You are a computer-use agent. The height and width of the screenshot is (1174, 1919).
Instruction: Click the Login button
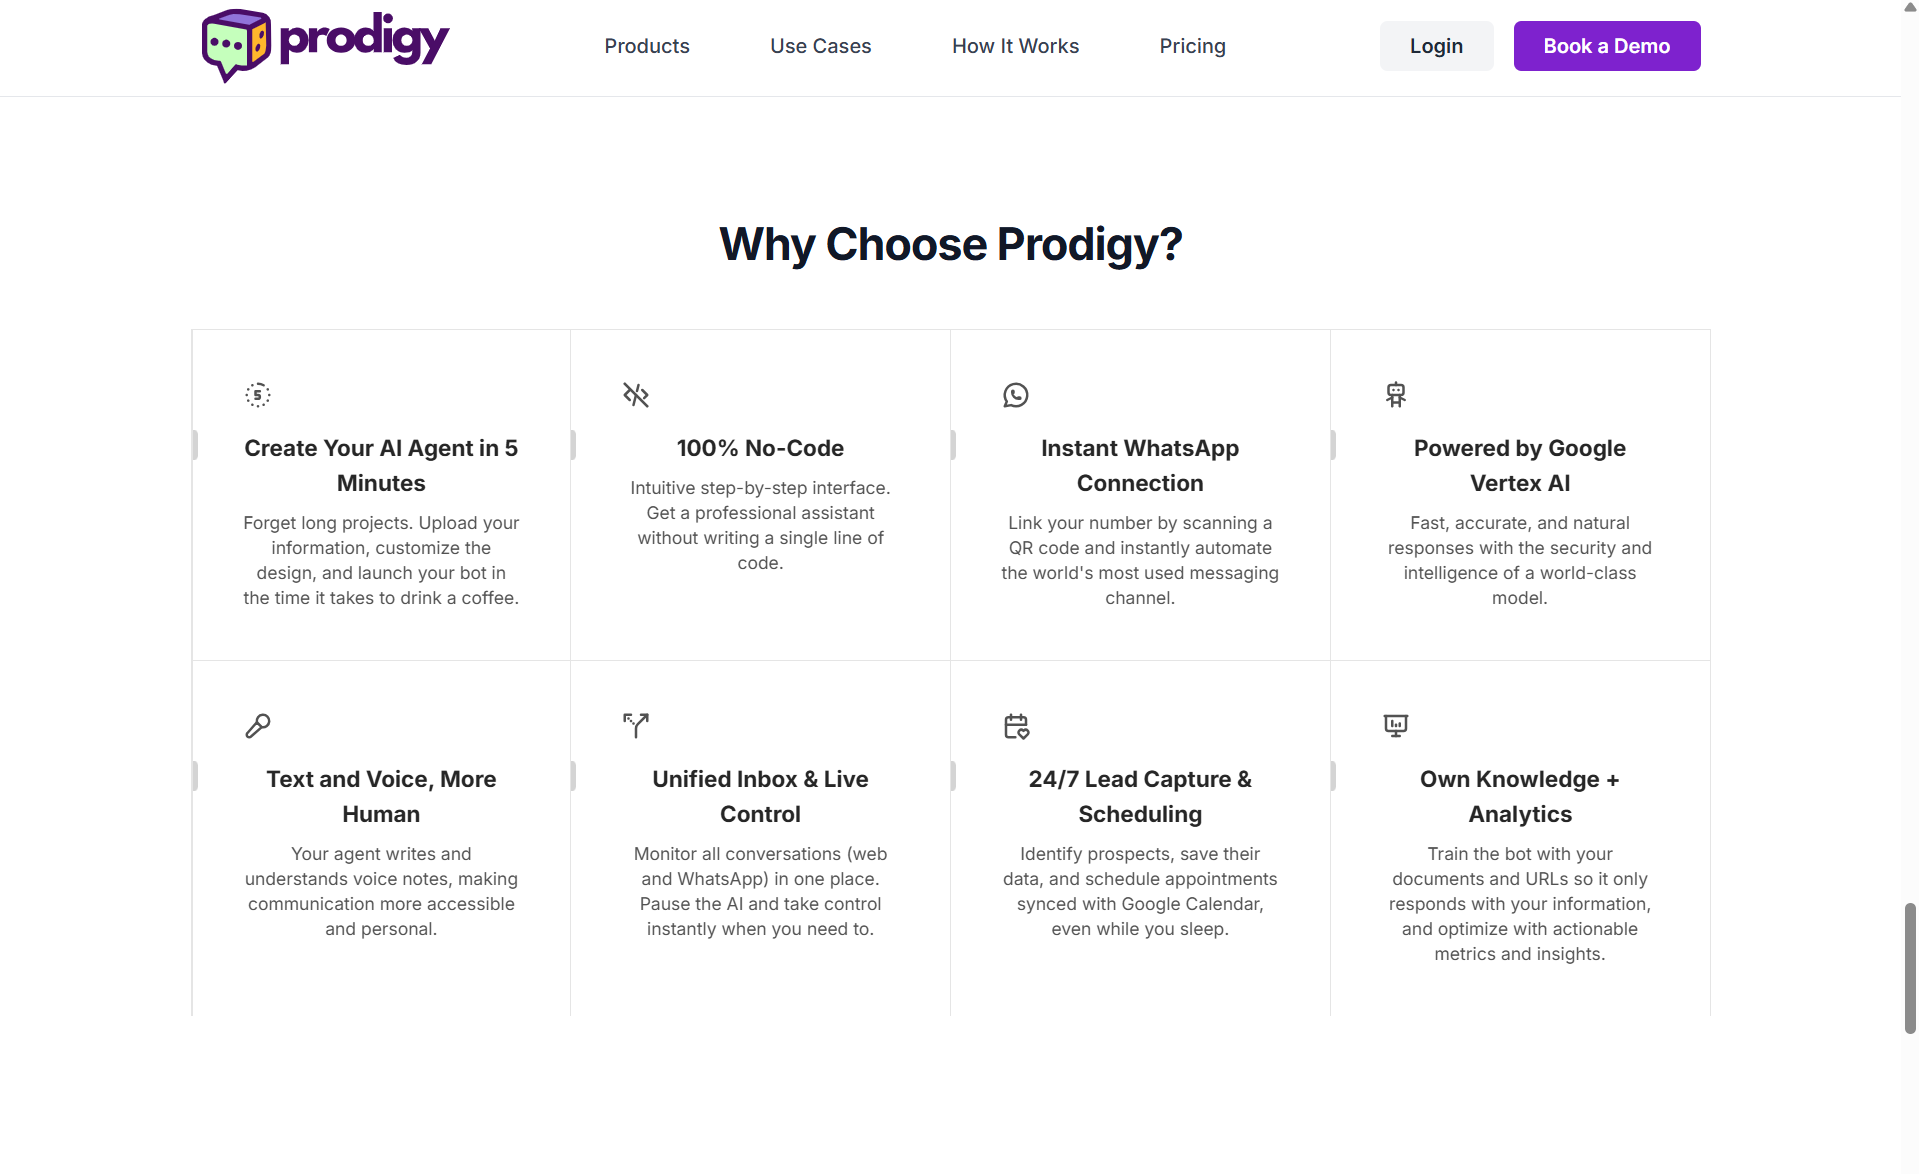(x=1436, y=45)
